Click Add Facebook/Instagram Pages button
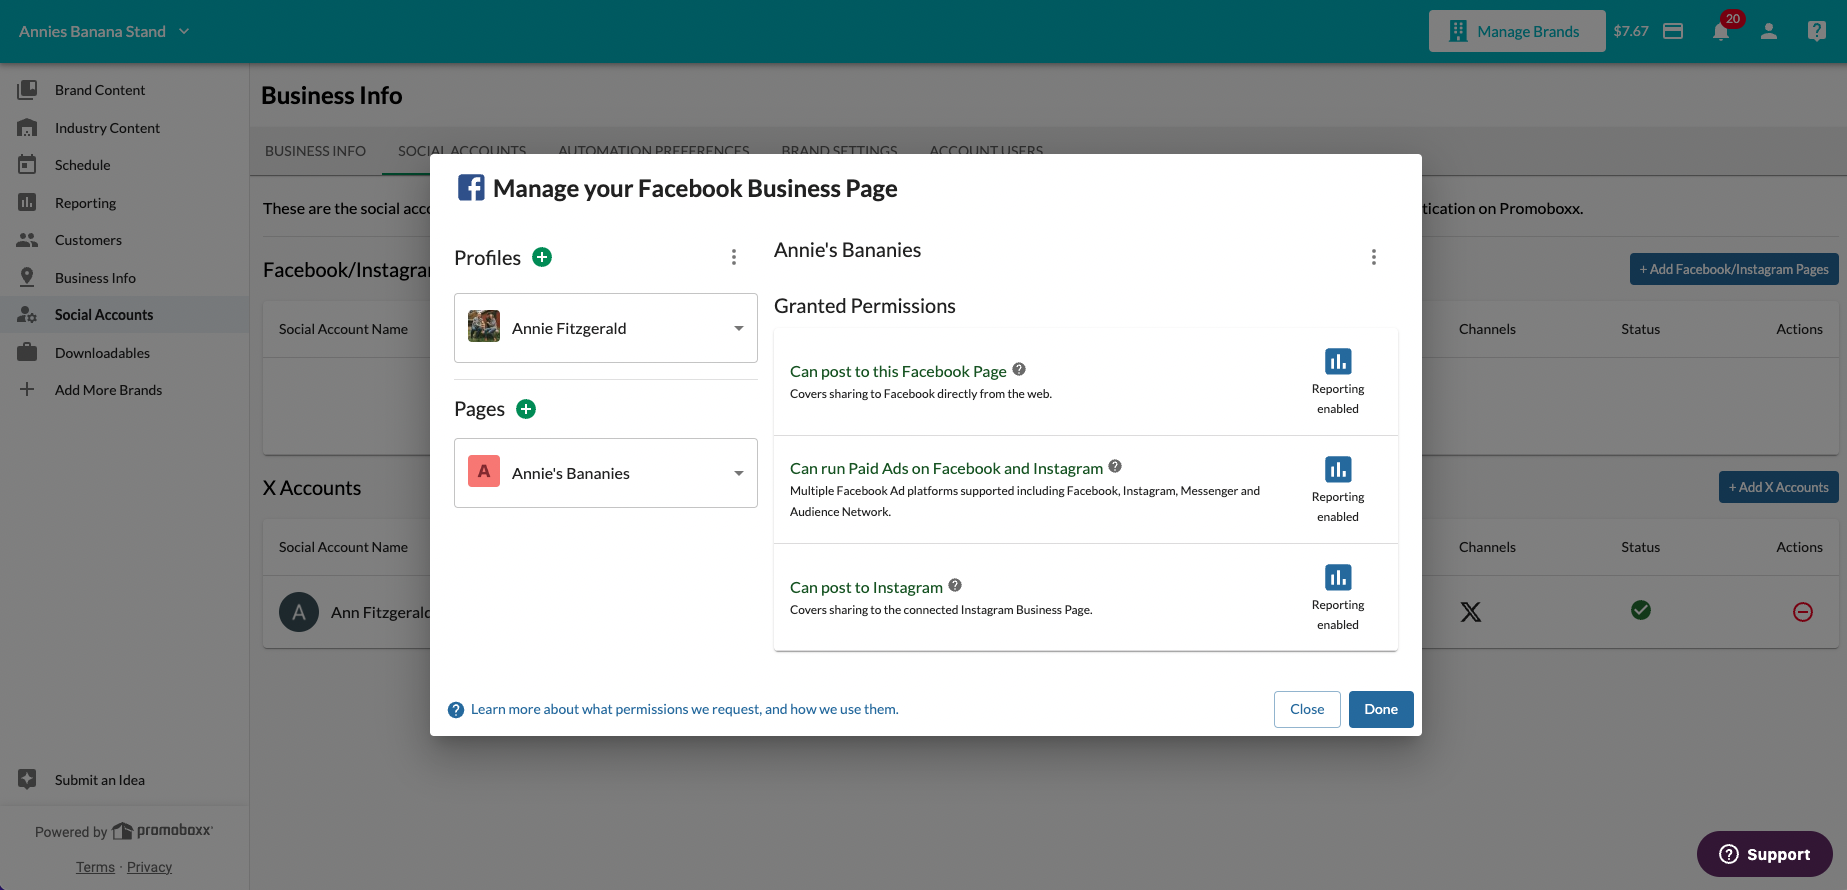 1734,269
